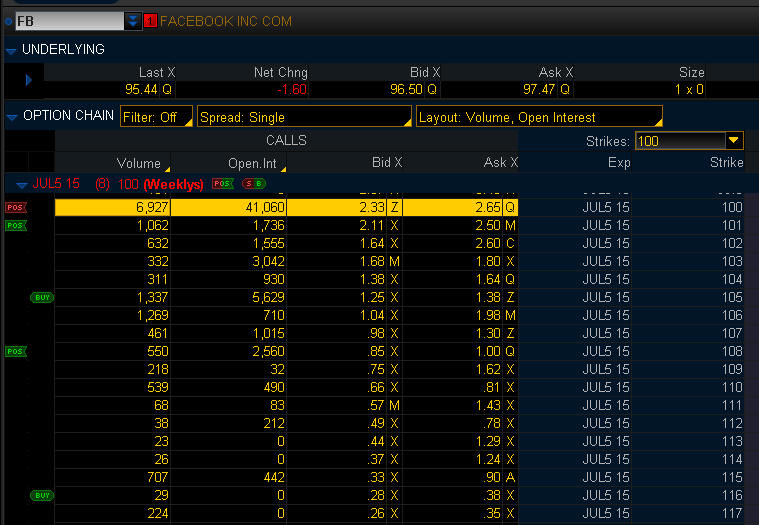This screenshot has width=759, height=525.
Task: Open the Filter: Off selector
Action: coord(155,117)
